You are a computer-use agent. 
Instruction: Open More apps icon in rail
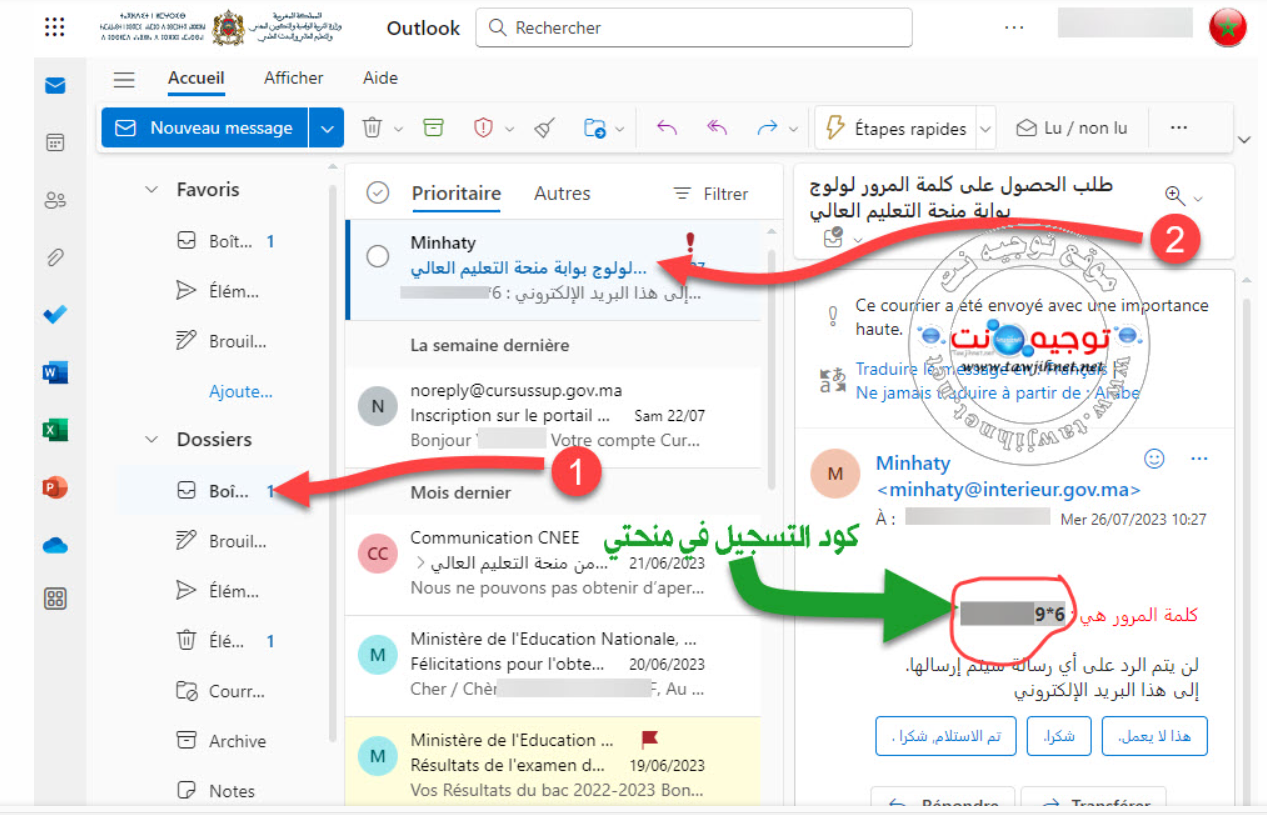[55, 600]
